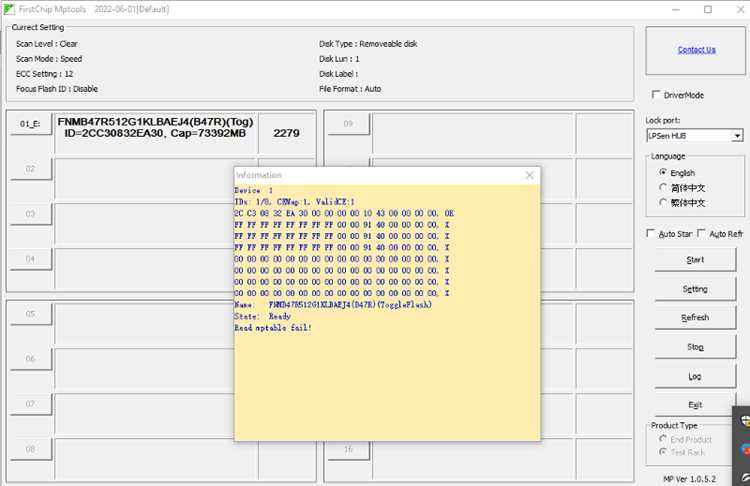
Task: Click port button 02
Action: pos(31,169)
